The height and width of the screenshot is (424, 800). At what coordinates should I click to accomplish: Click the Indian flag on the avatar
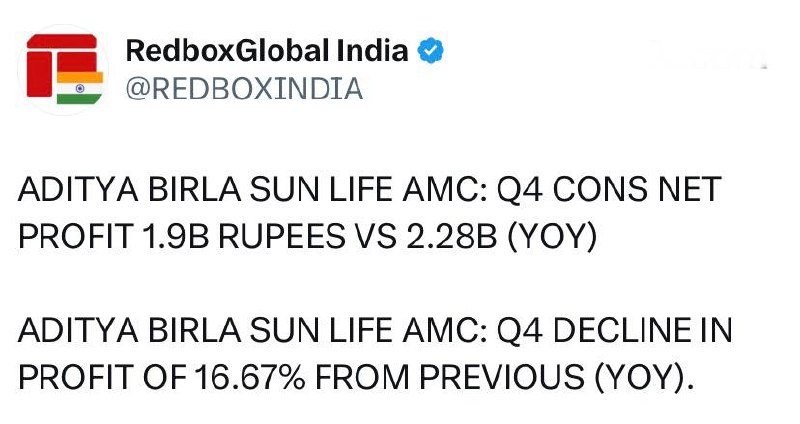tap(80, 87)
